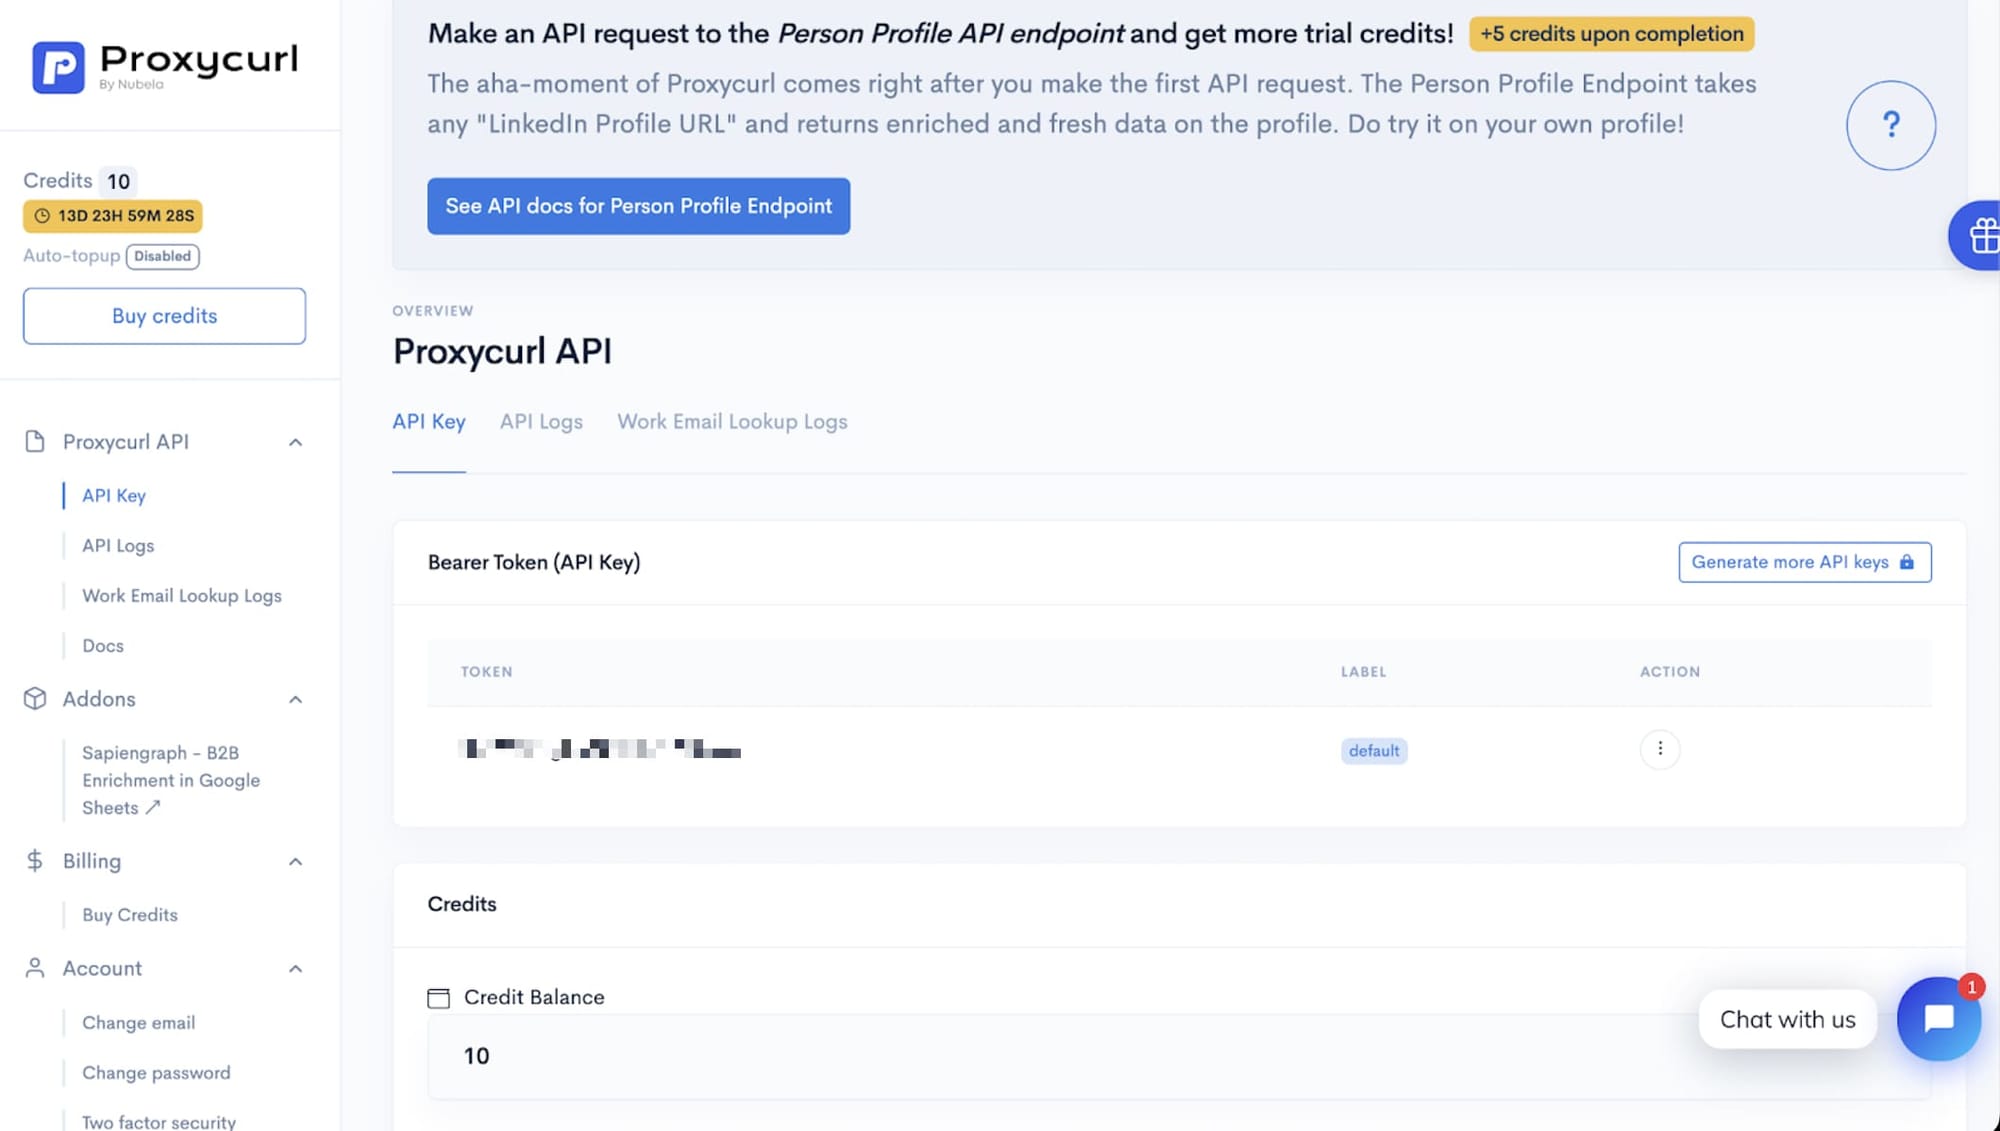Click the three-dot action menu for default token
This screenshot has height=1131, width=2000.
[1660, 749]
